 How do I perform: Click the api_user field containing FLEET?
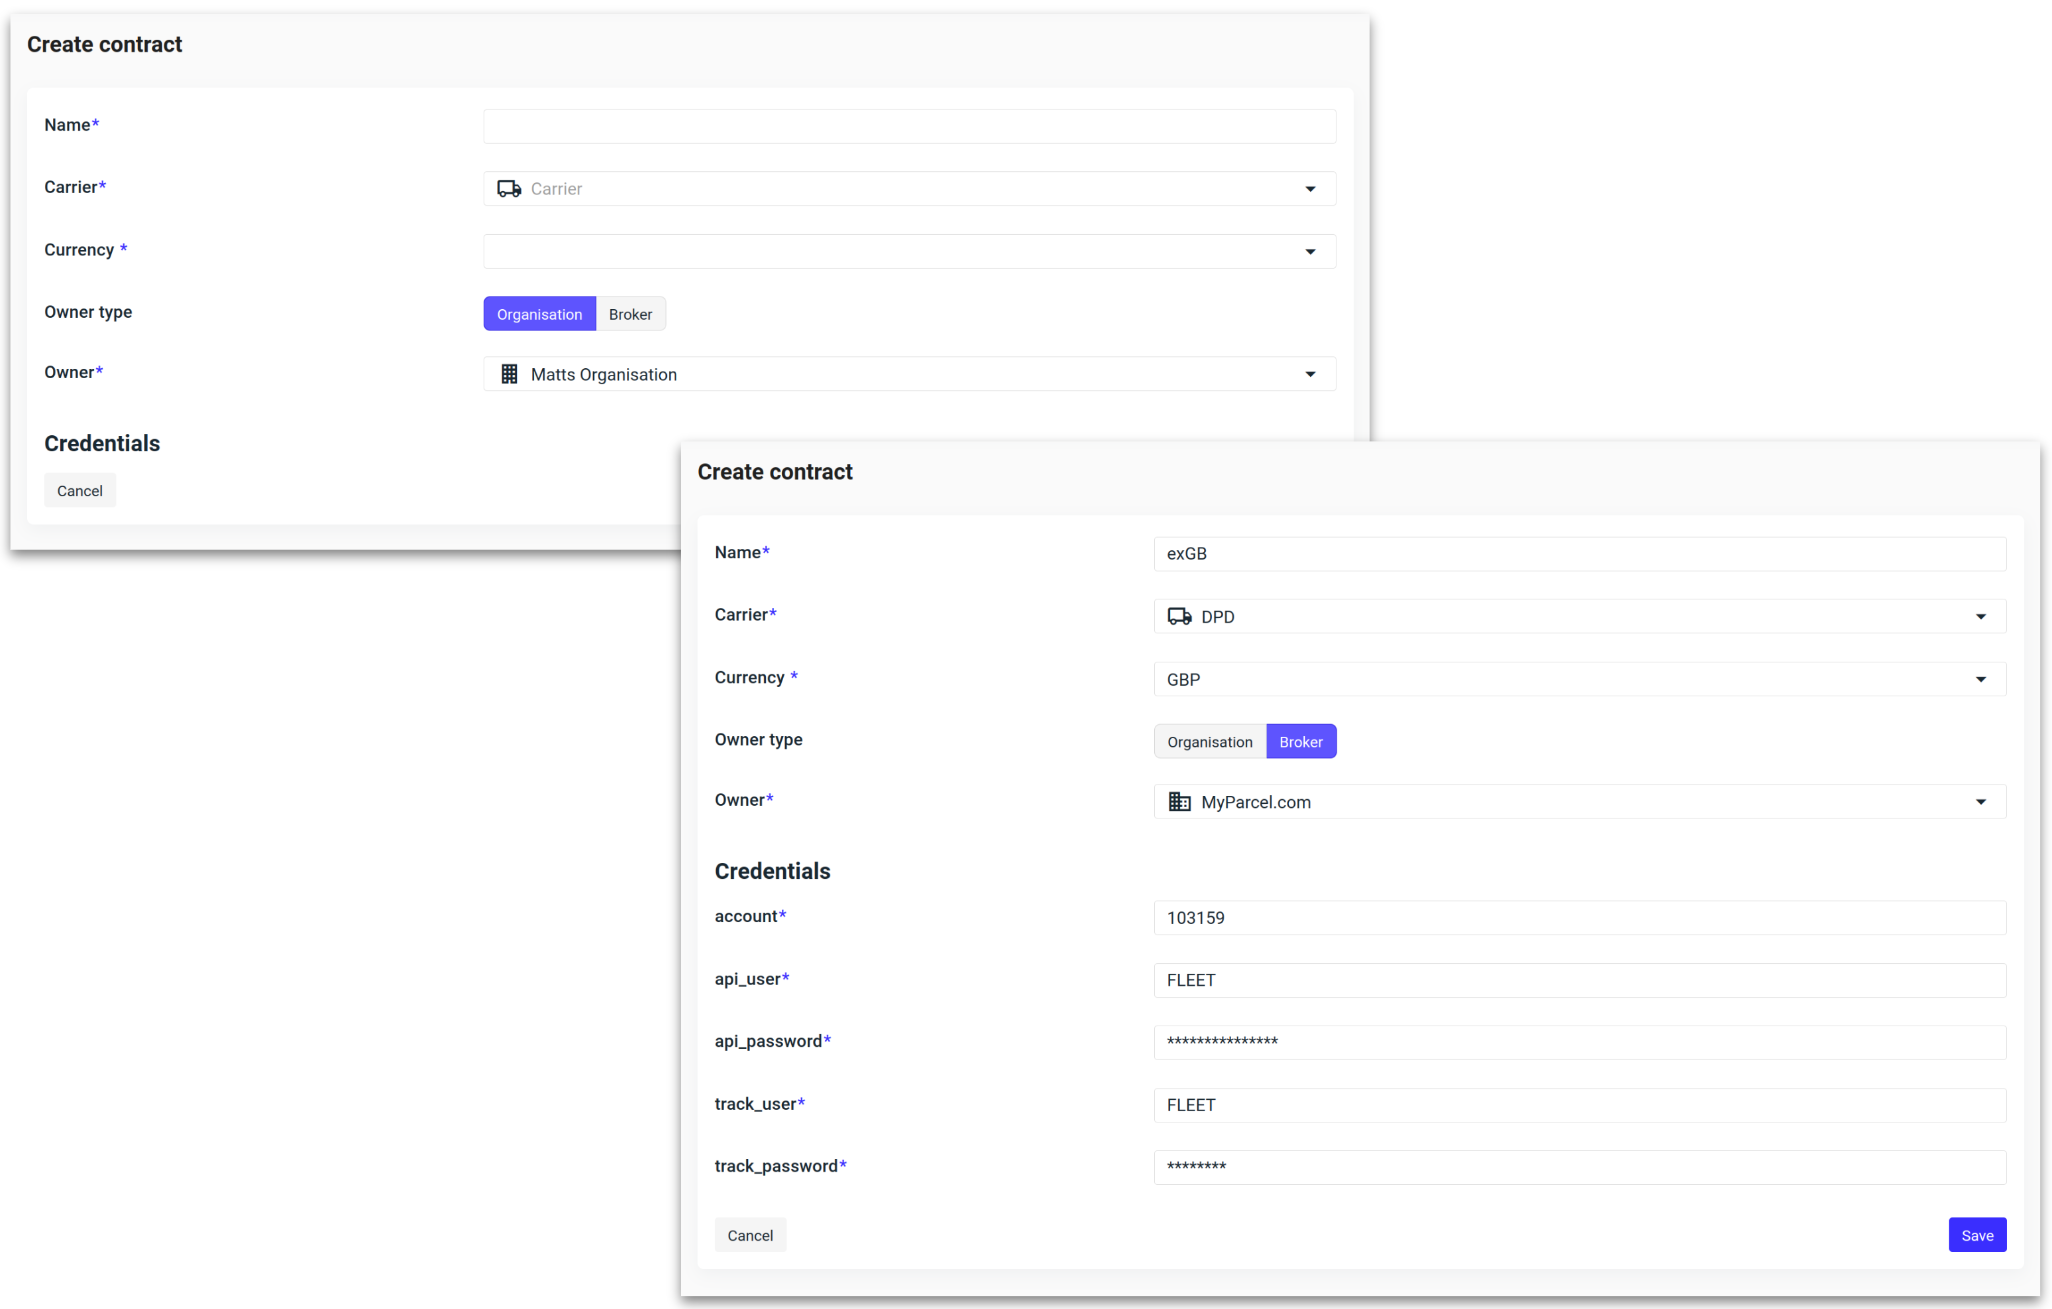(1580, 981)
